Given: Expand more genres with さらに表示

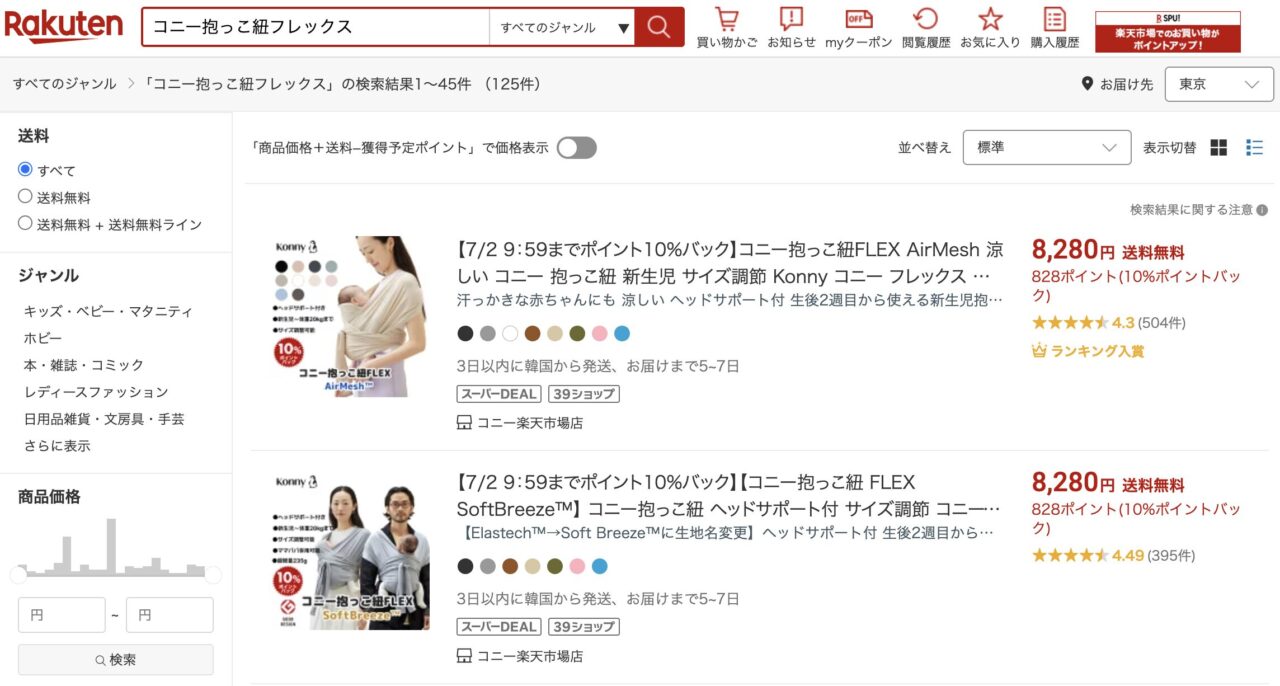Looking at the screenshot, I should click(57, 446).
